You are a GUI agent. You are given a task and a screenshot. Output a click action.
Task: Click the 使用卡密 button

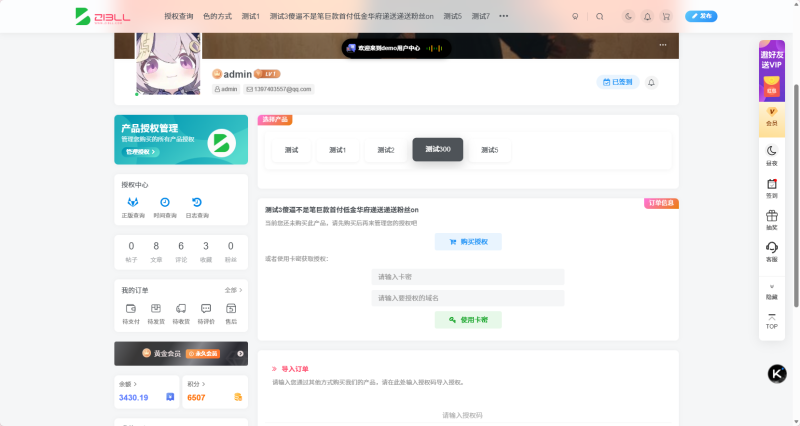(x=468, y=320)
